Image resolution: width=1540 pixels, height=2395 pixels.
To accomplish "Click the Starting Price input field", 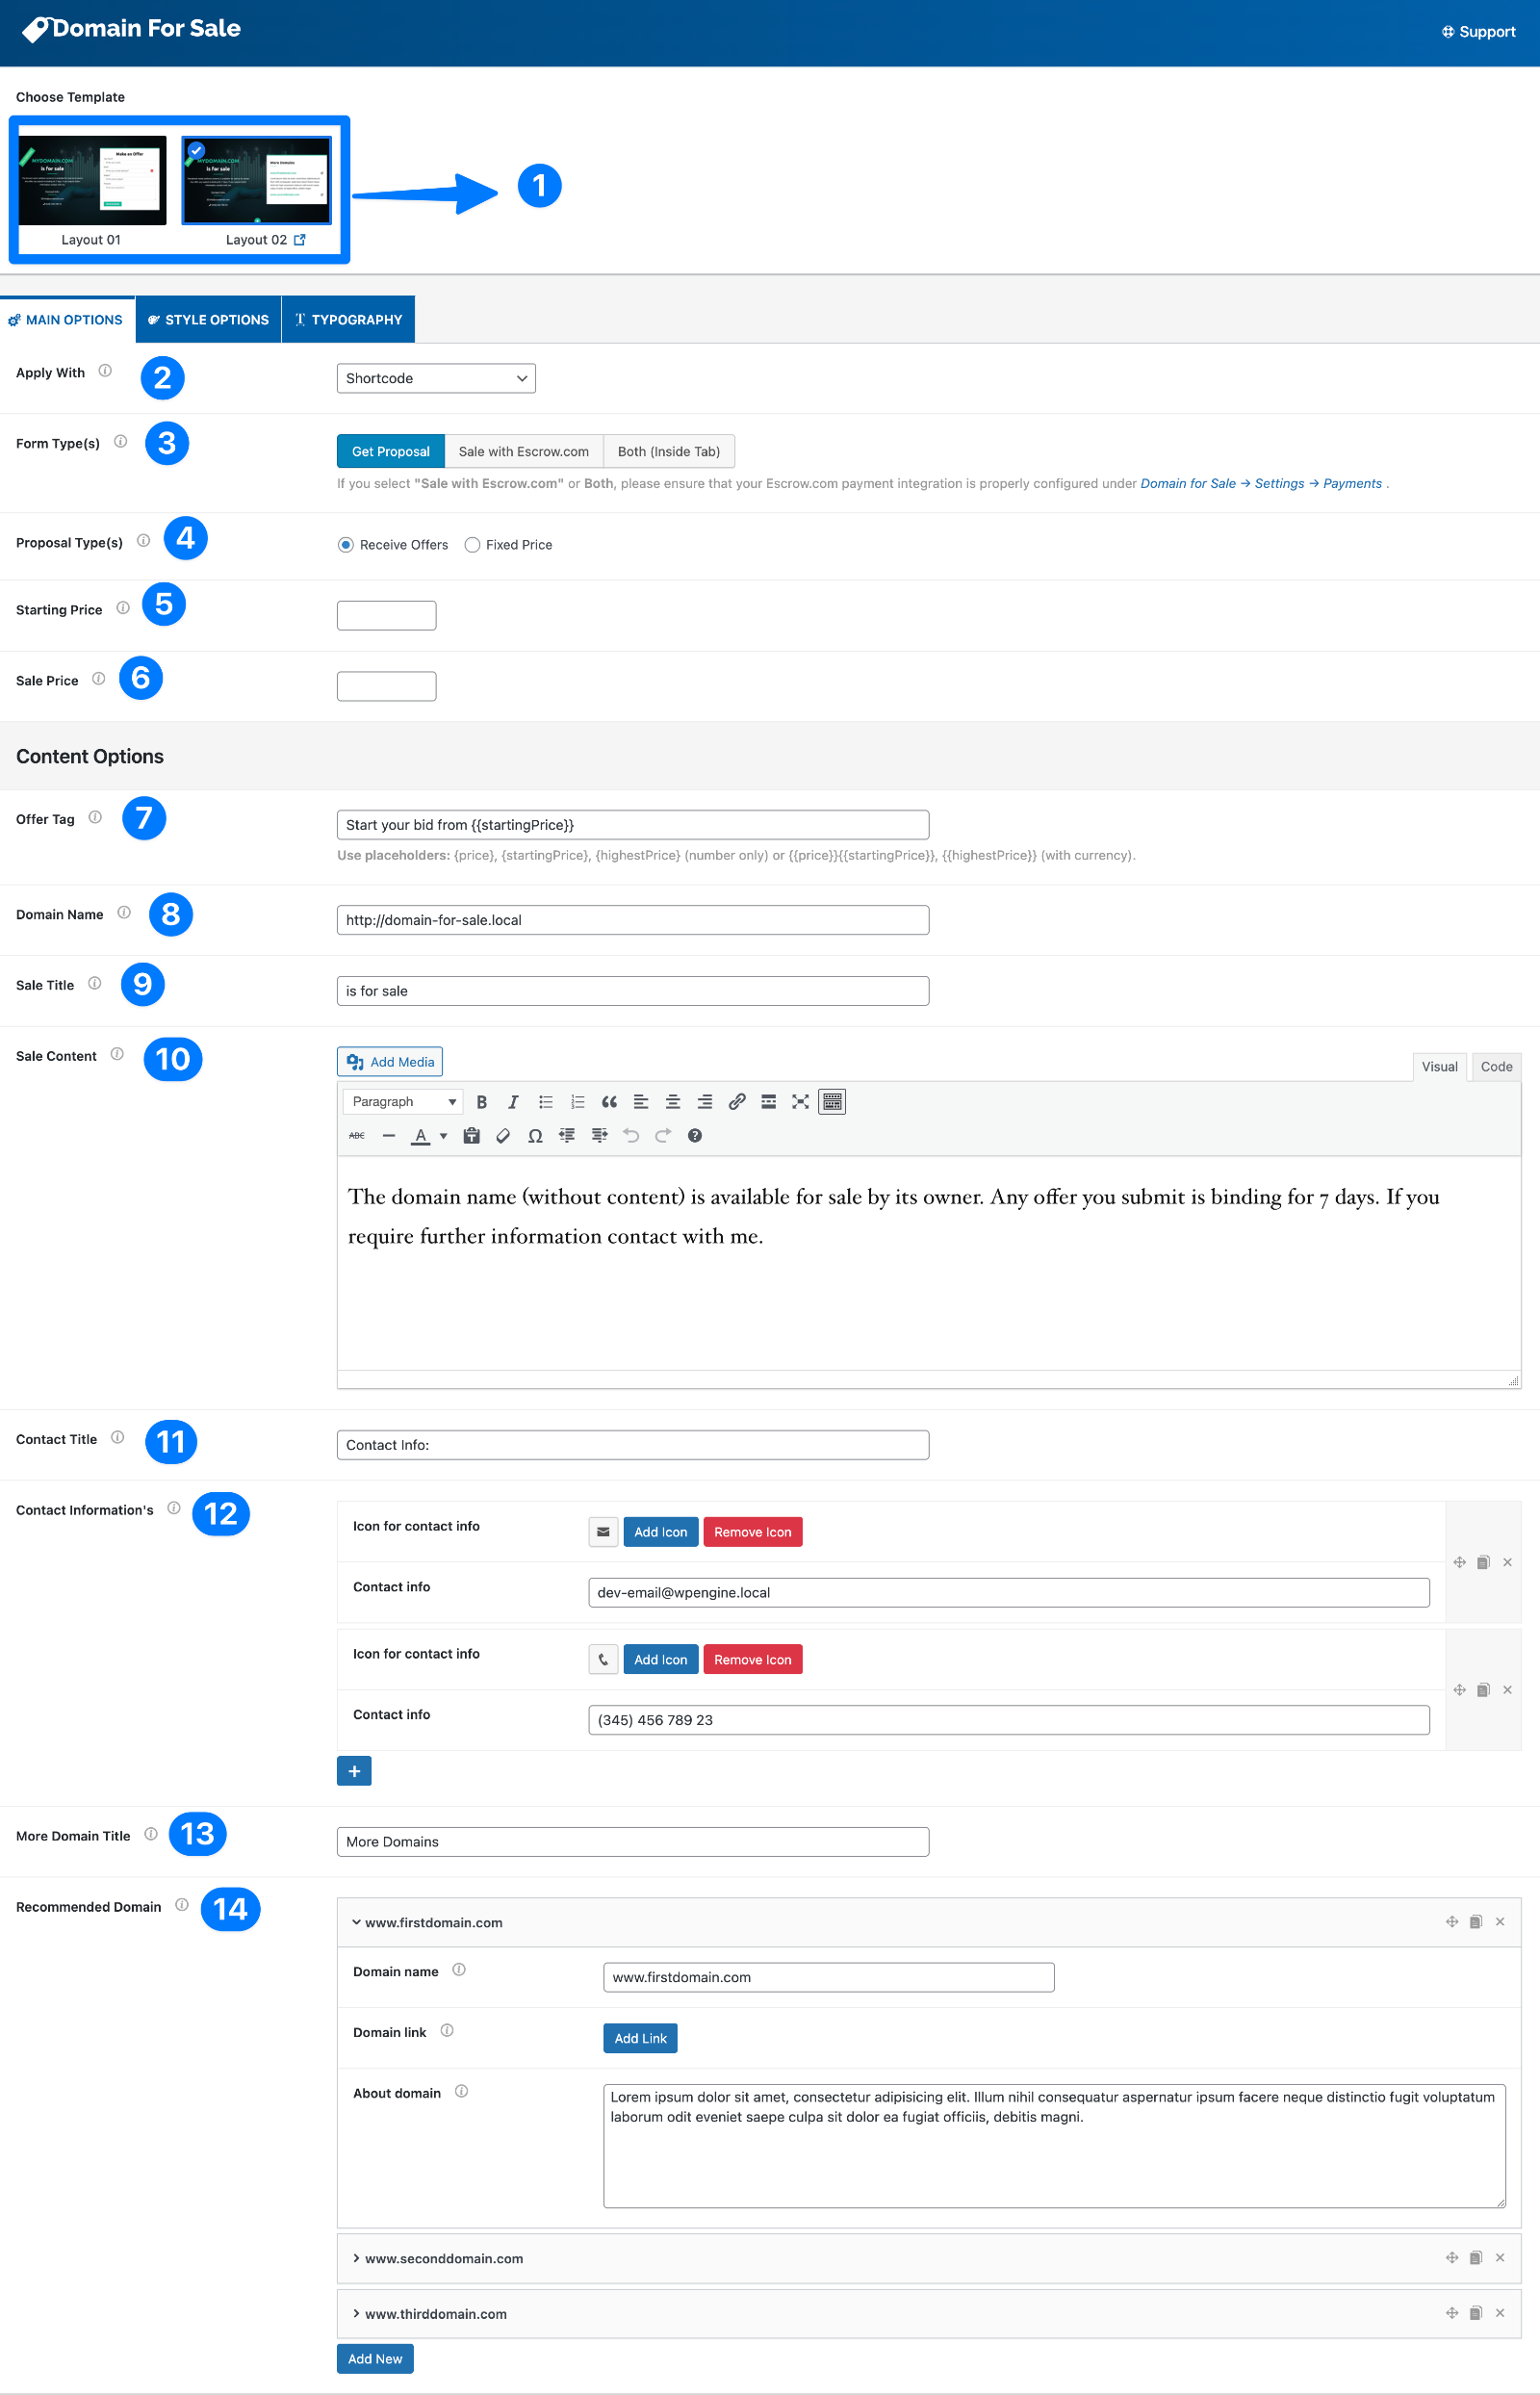I will [x=386, y=614].
